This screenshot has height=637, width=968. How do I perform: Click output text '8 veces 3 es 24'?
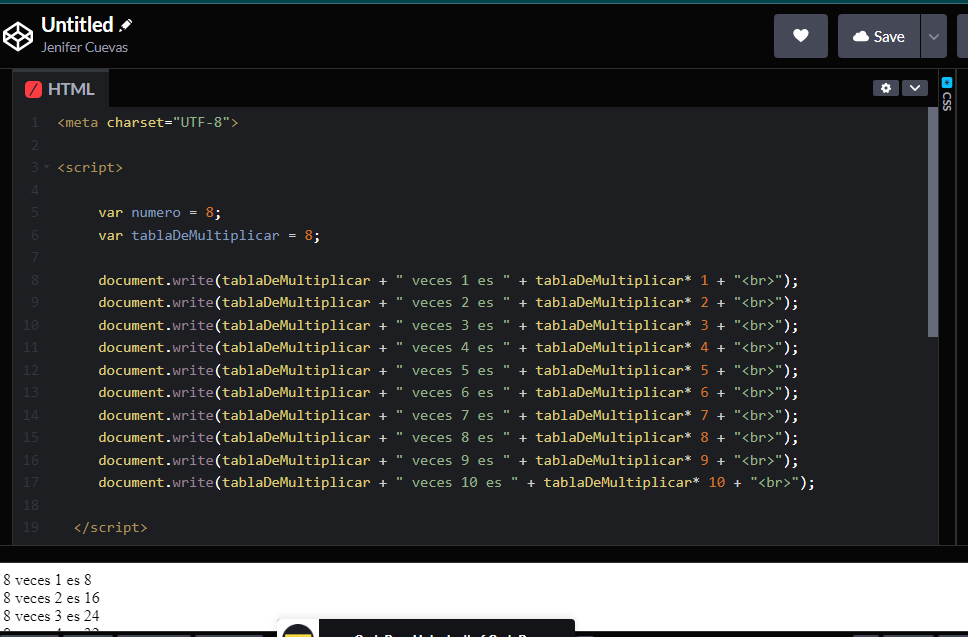pos(51,616)
